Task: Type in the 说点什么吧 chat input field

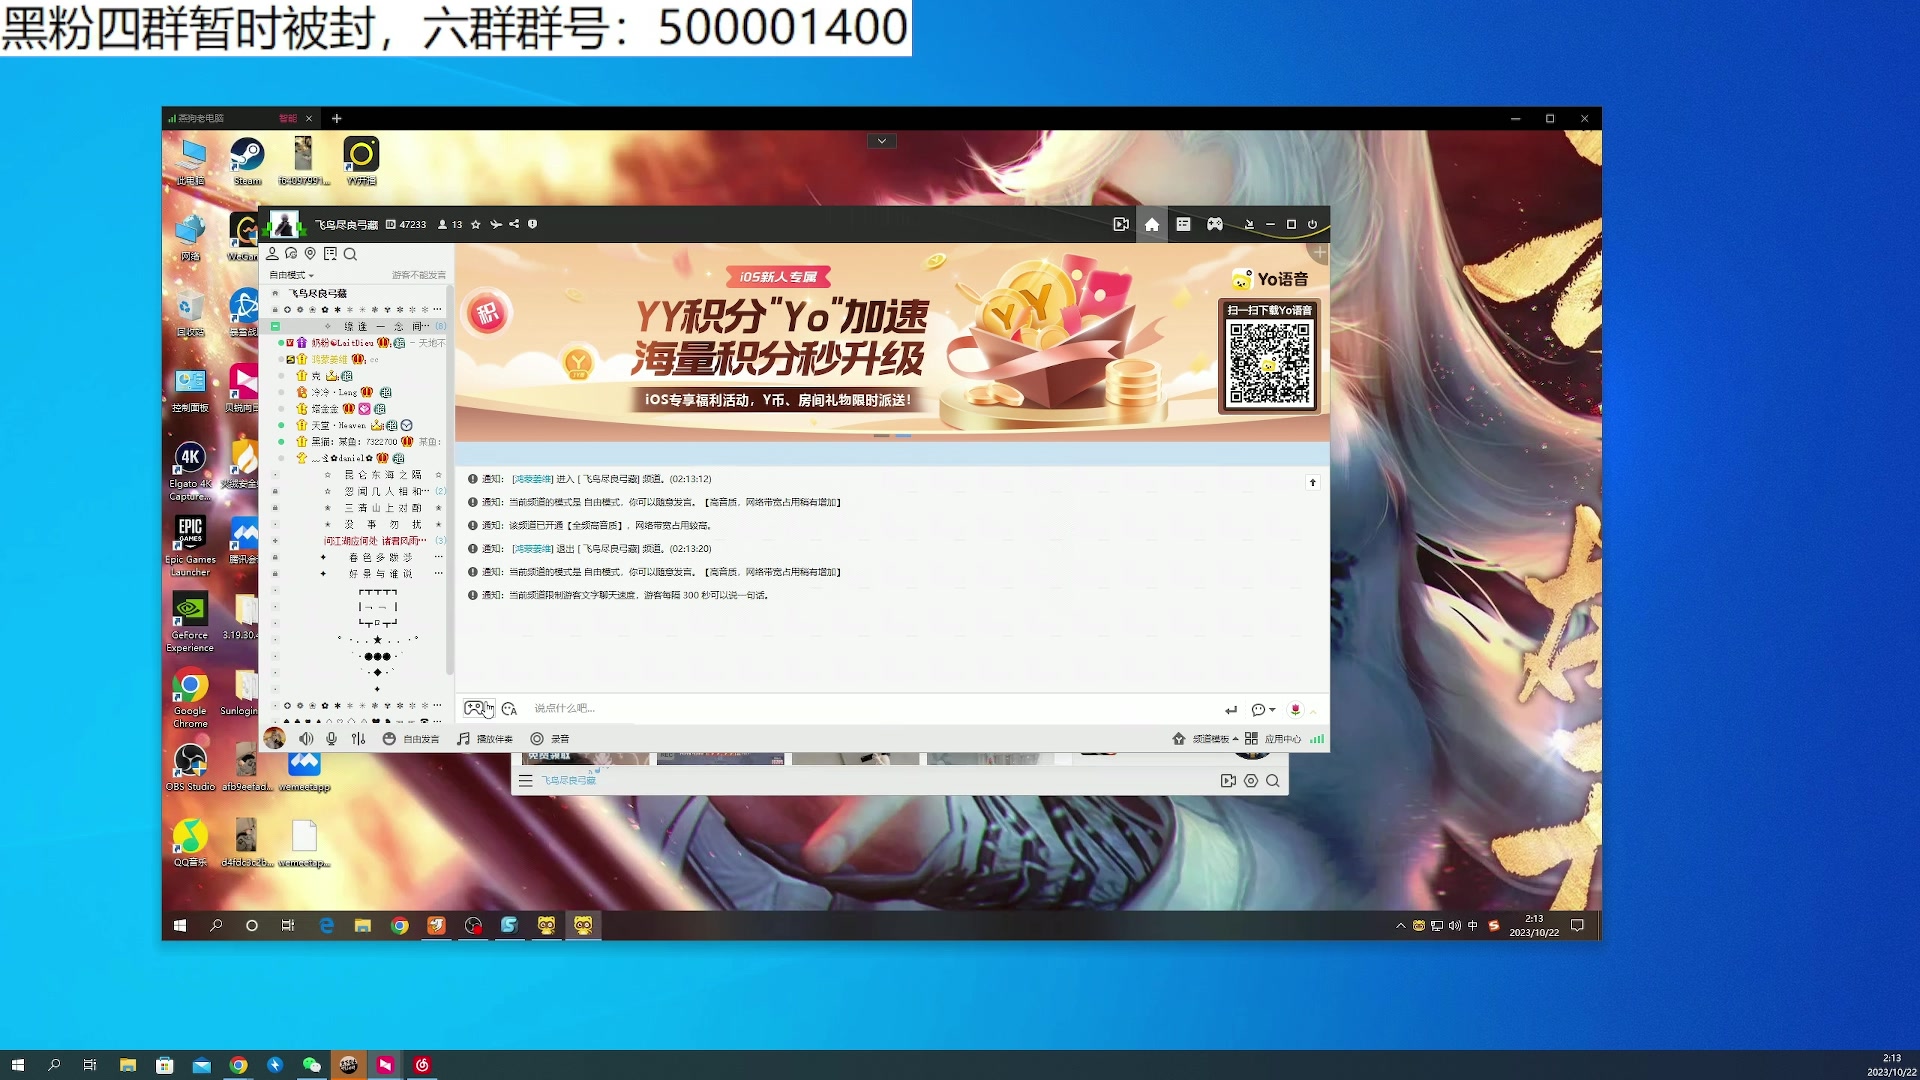Action: coord(700,708)
